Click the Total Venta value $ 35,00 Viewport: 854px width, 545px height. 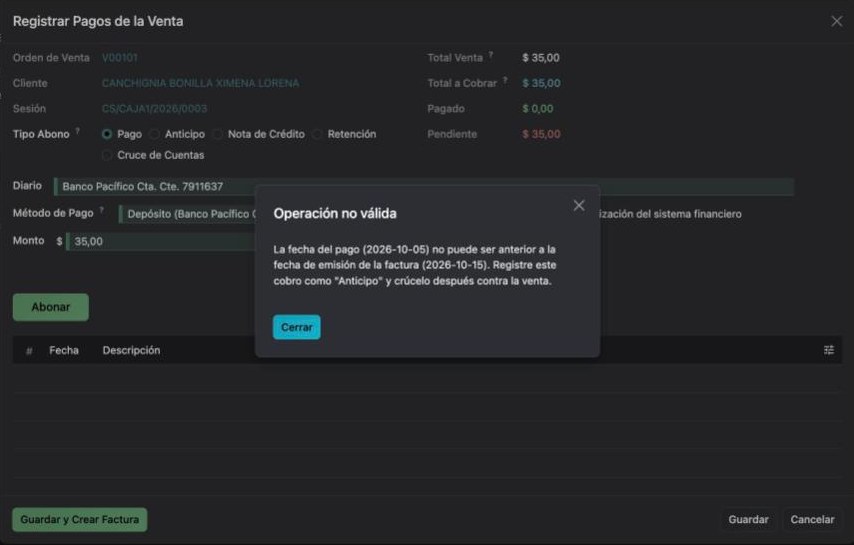541,58
